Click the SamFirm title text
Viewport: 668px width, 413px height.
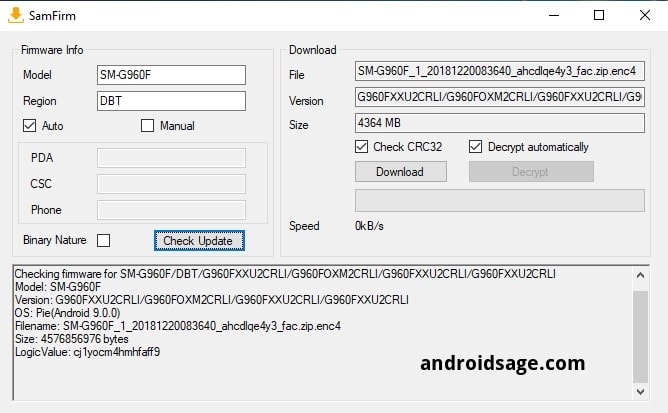click(52, 16)
